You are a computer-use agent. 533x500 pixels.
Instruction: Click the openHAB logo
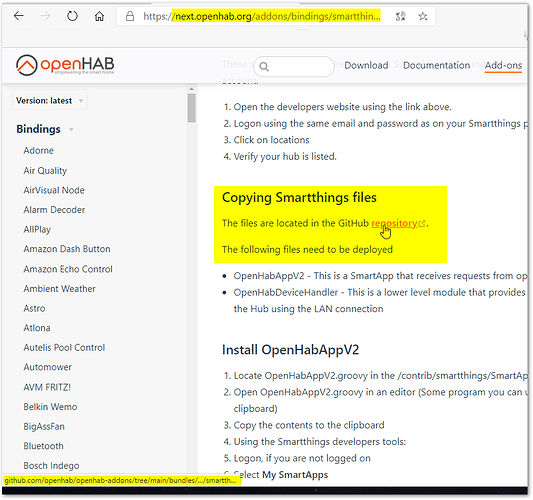click(x=65, y=65)
